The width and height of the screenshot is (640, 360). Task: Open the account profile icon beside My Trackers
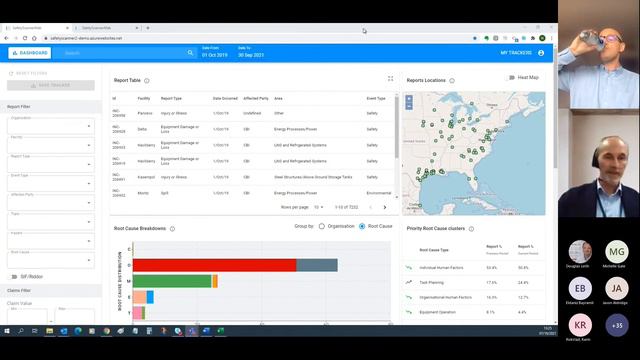point(541,53)
